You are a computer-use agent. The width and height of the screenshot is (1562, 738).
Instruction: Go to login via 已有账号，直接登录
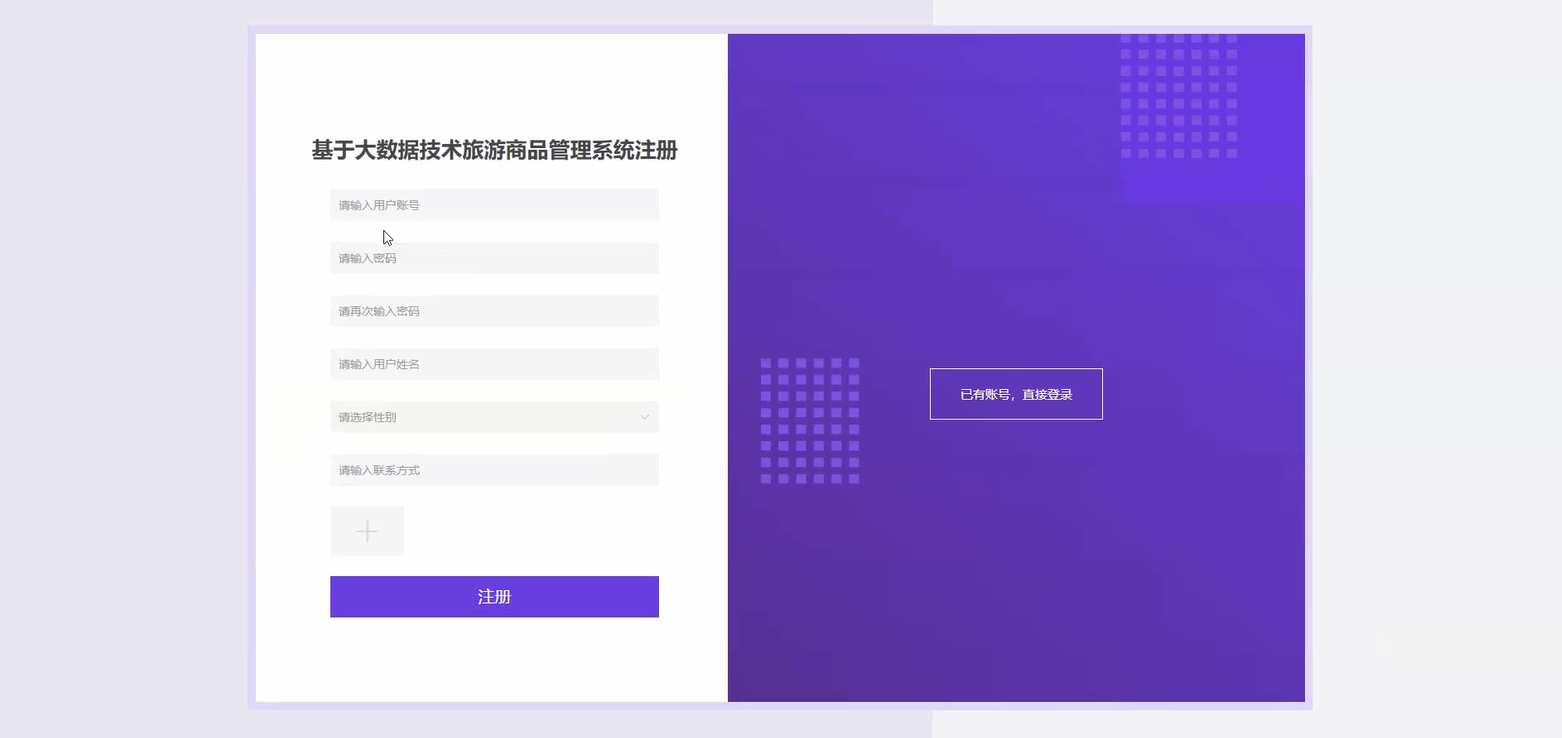point(1016,394)
